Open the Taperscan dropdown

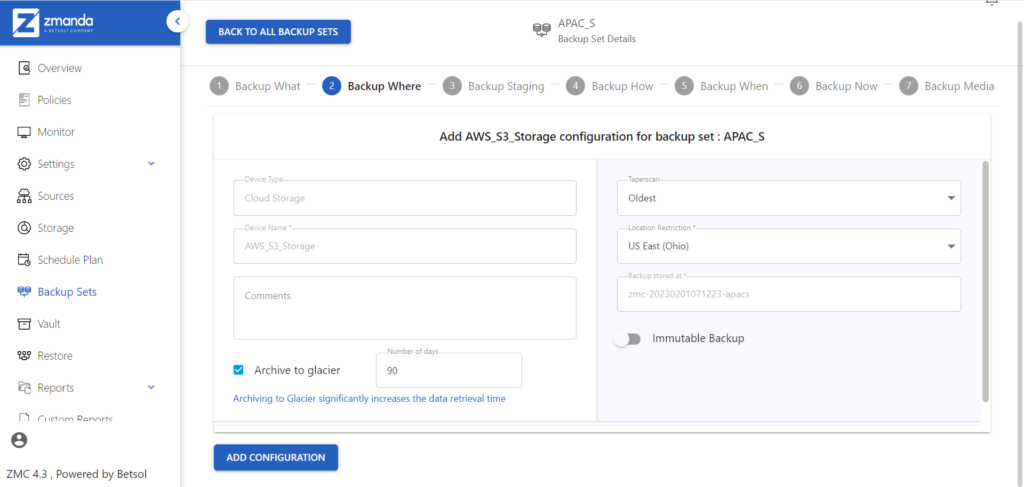click(x=789, y=198)
